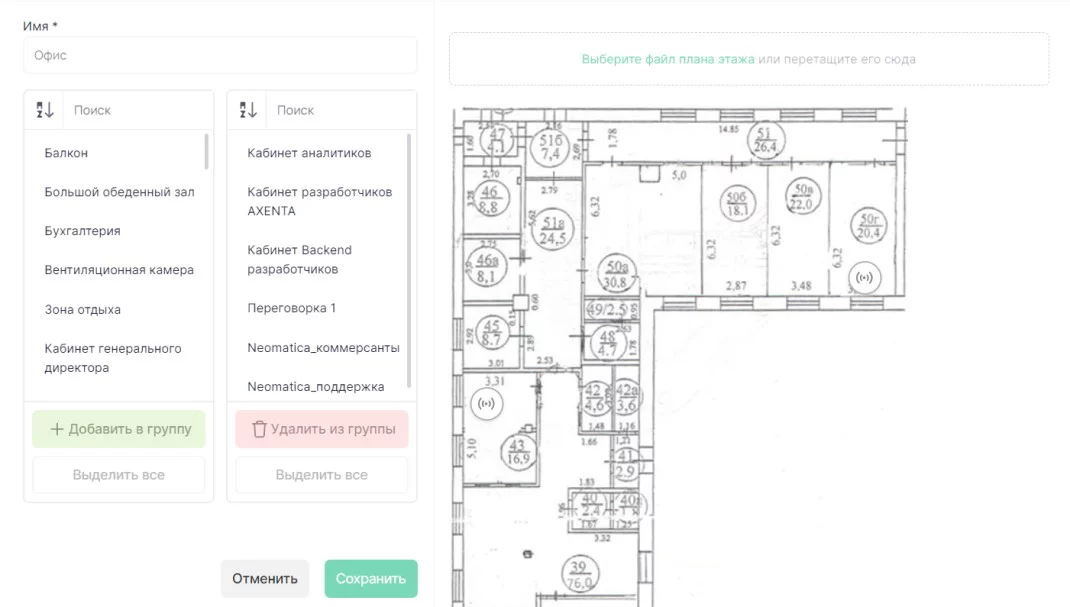This screenshot has width=1070, height=607.
Task: Click the sort icon in the right list
Action: (248, 110)
